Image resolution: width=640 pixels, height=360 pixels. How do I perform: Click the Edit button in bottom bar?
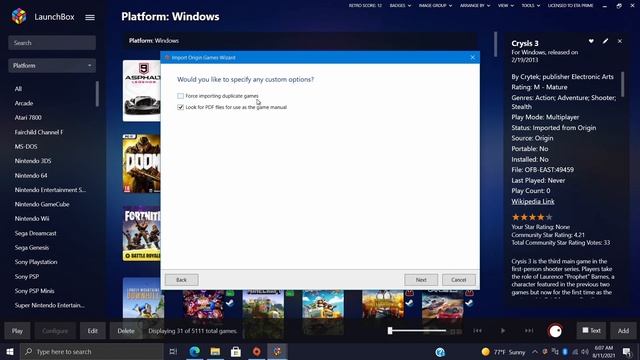[x=93, y=331]
